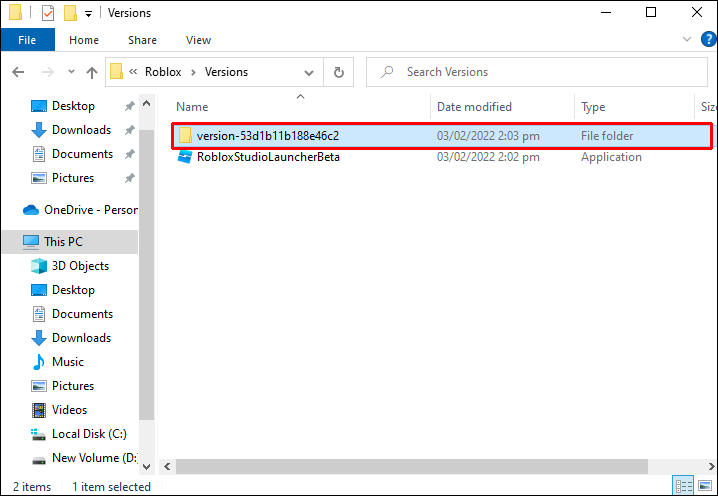Open Help via the question mark icon
The image size is (718, 496).
tap(709, 39)
